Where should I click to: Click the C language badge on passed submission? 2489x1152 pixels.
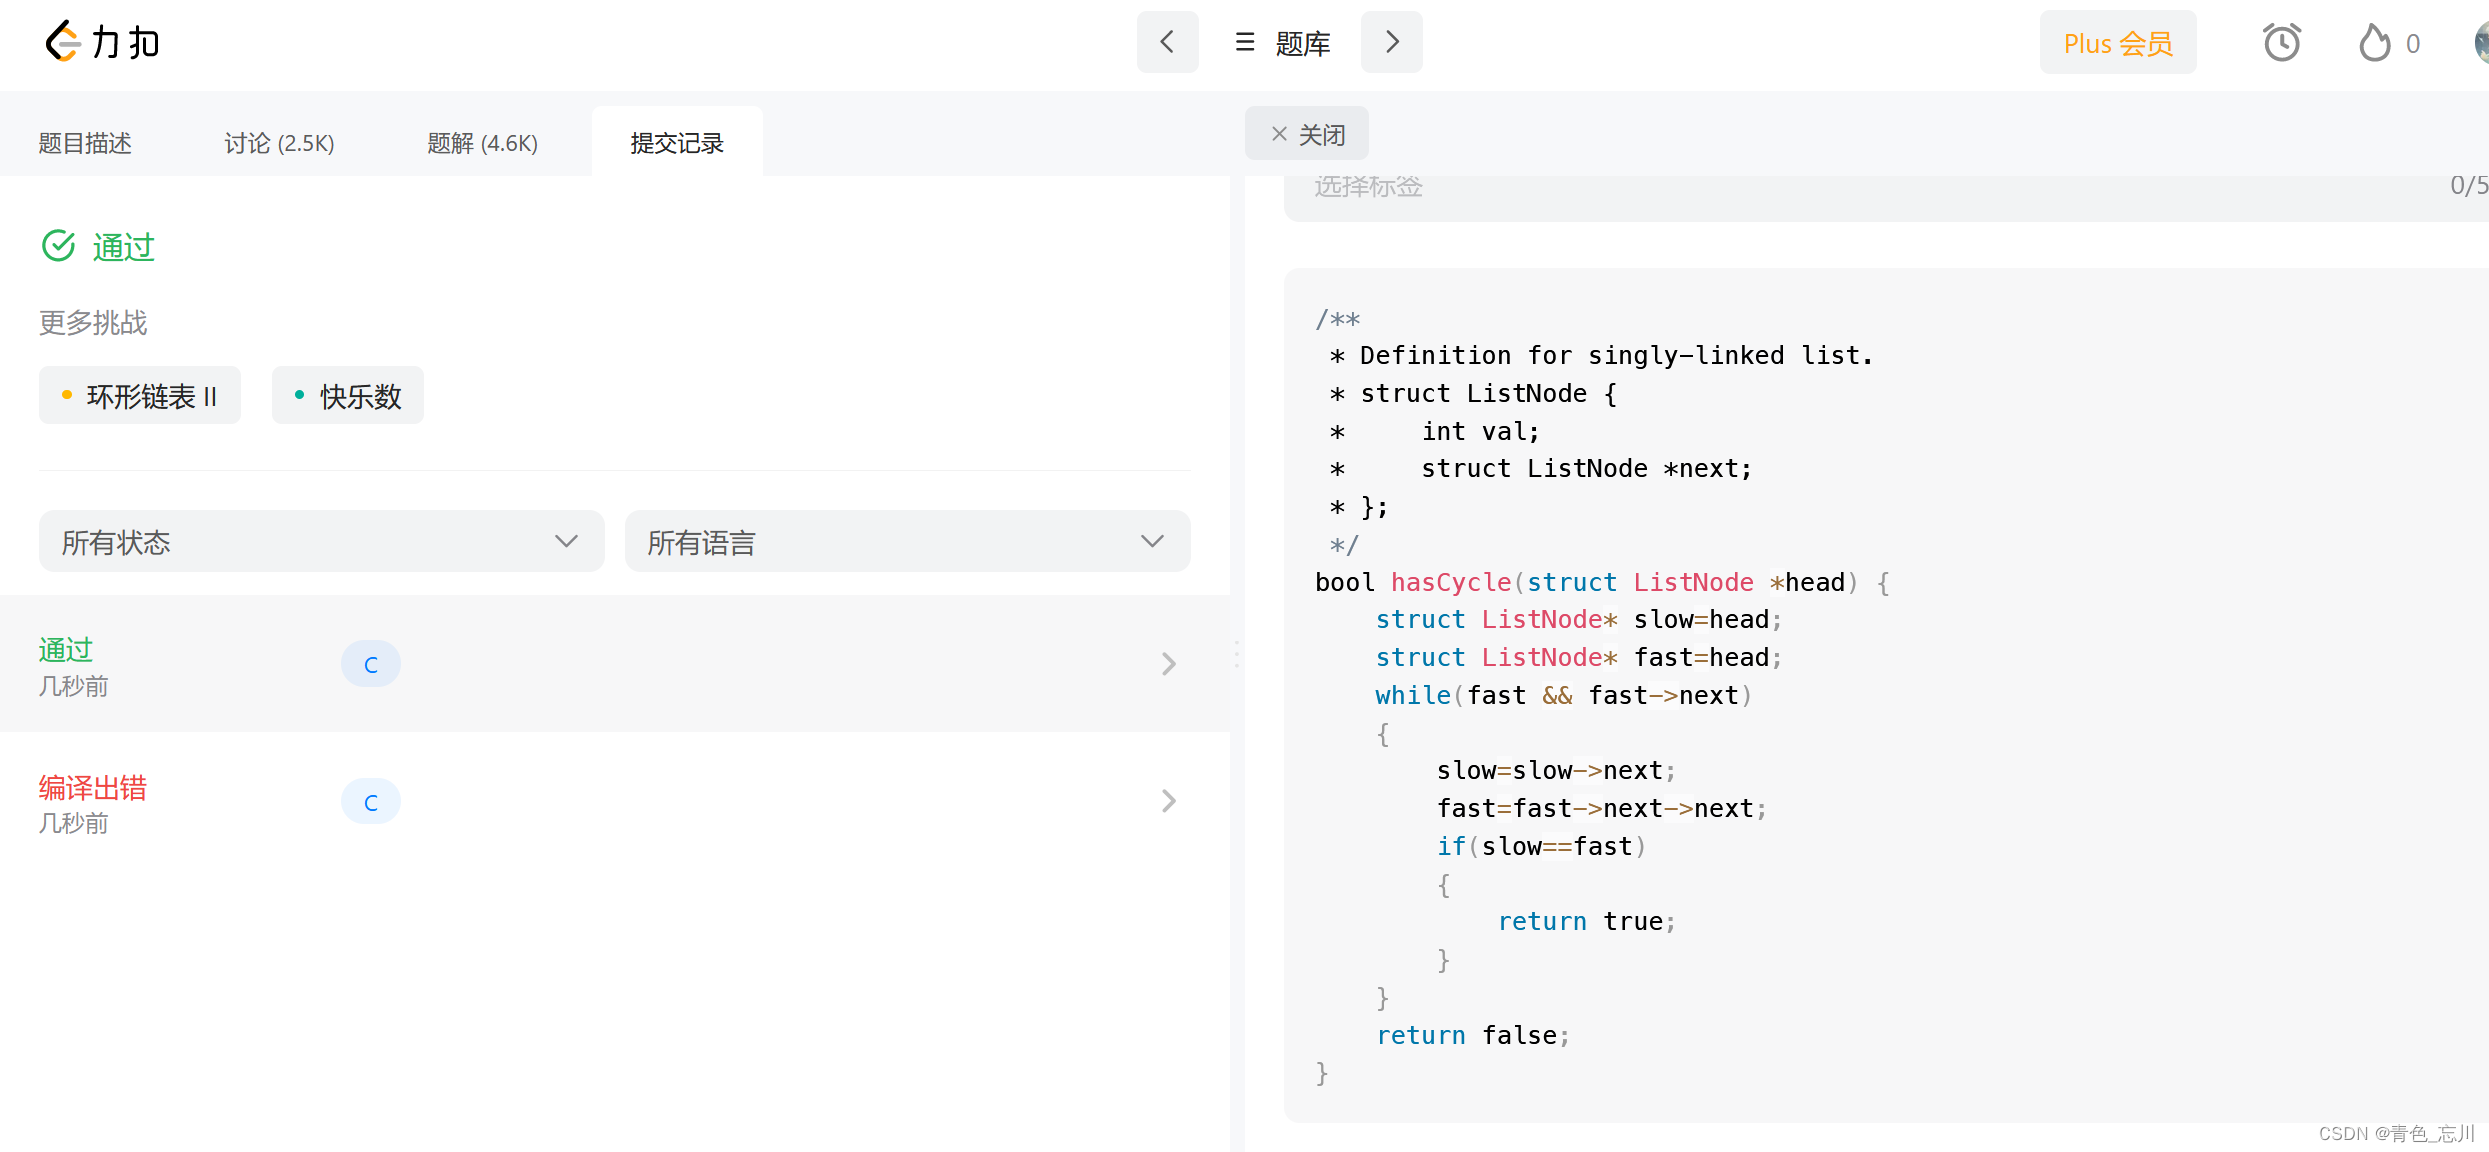[x=370, y=664]
